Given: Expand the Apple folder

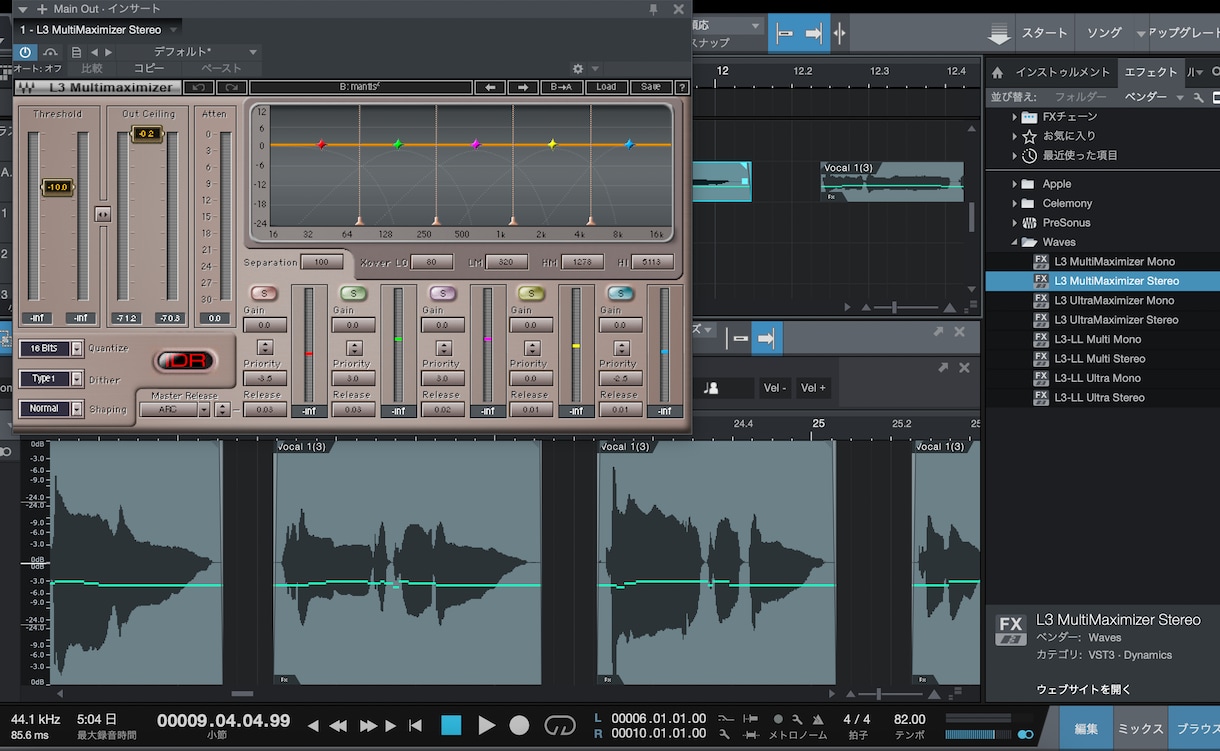Looking at the screenshot, I should click(x=1015, y=184).
